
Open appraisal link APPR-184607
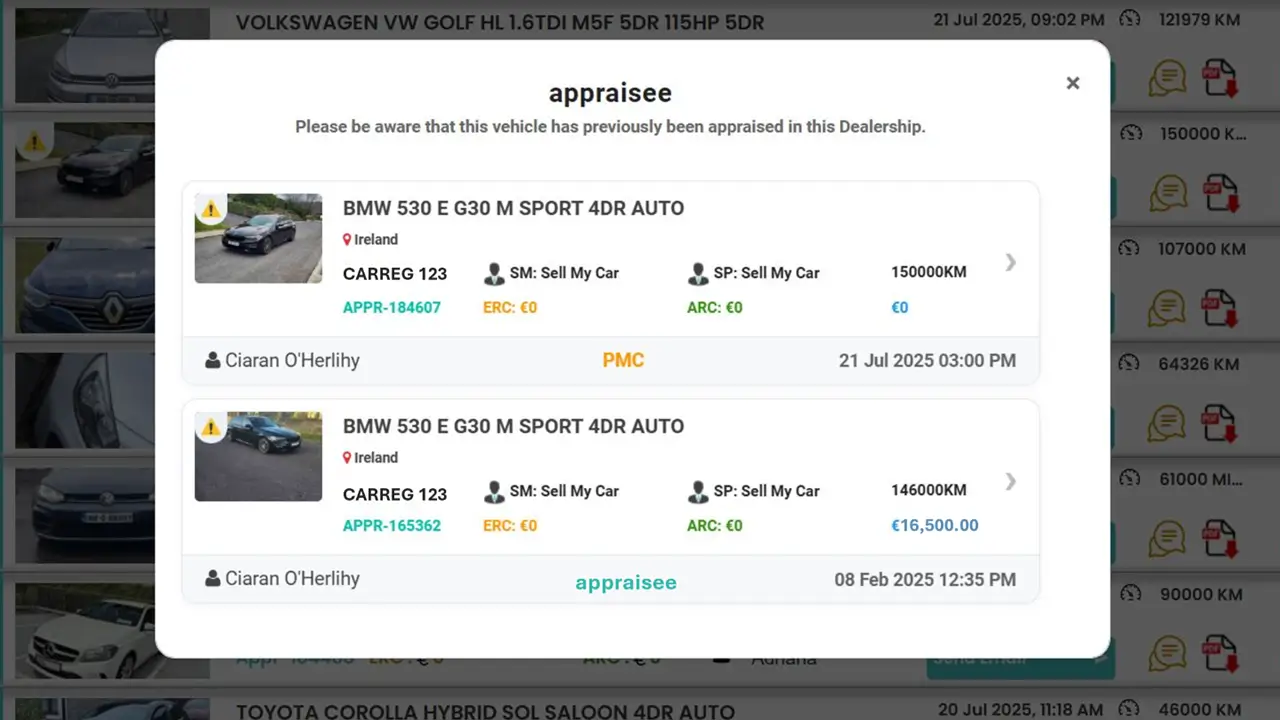click(x=392, y=307)
